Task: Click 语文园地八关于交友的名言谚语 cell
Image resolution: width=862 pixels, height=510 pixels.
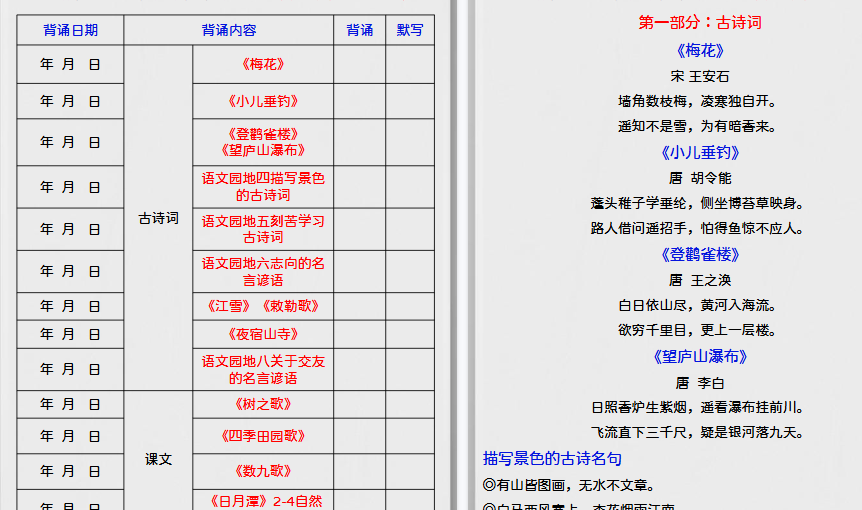Action: pos(263,369)
